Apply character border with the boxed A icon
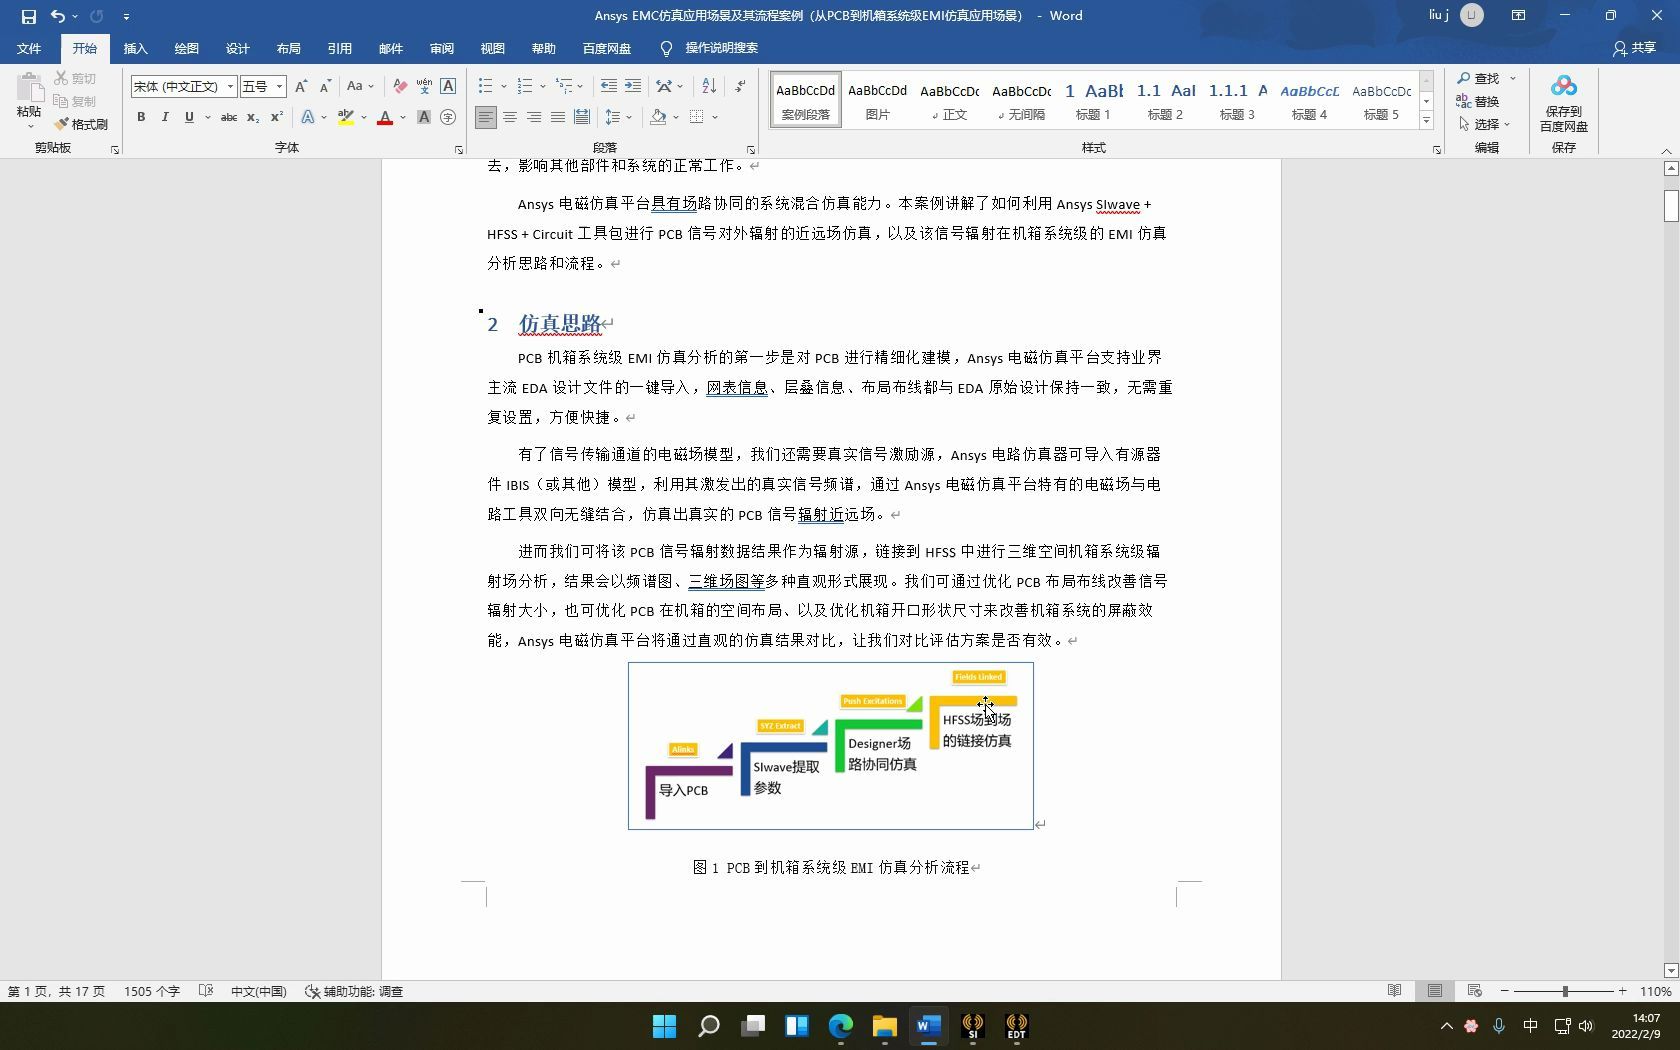The width and height of the screenshot is (1680, 1050). [448, 86]
